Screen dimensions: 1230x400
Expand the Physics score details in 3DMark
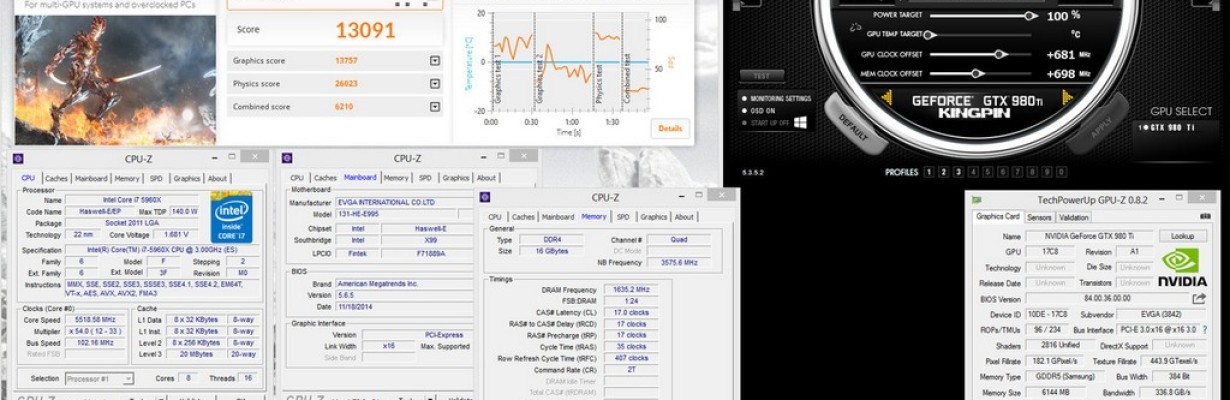[x=434, y=84]
